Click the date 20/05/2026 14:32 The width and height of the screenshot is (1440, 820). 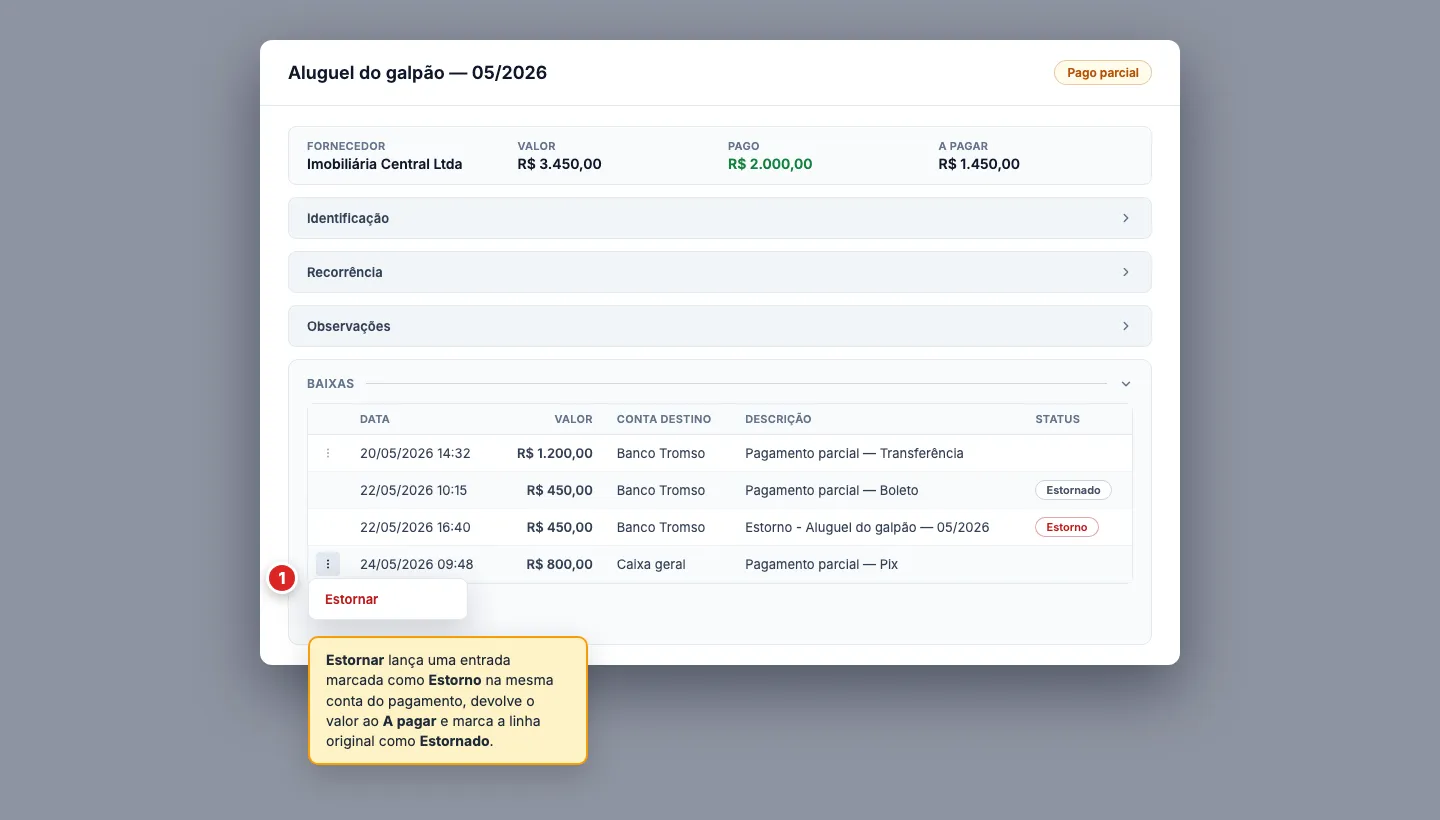click(x=415, y=453)
